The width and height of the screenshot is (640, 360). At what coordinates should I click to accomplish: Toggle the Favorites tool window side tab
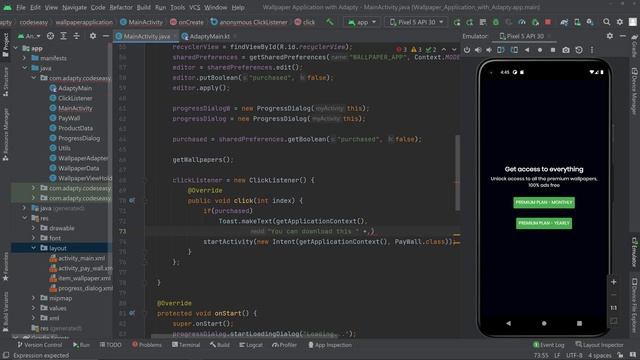(5, 267)
